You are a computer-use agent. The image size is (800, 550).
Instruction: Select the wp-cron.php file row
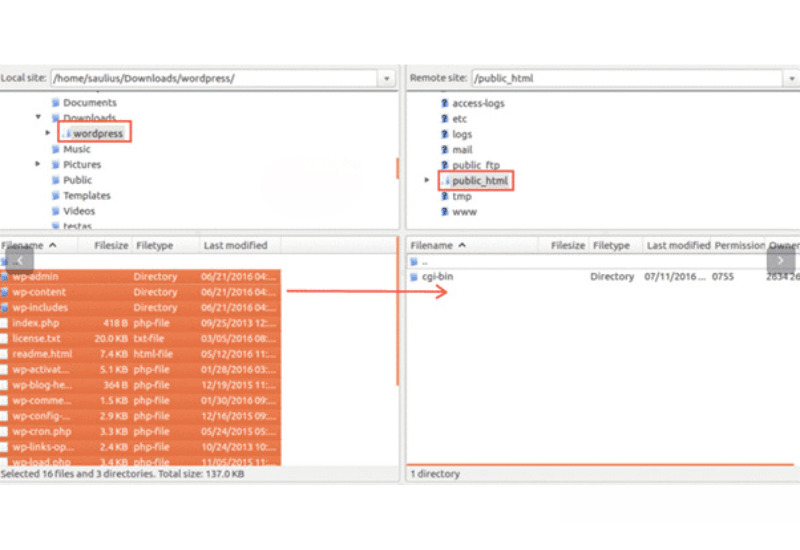pos(140,431)
